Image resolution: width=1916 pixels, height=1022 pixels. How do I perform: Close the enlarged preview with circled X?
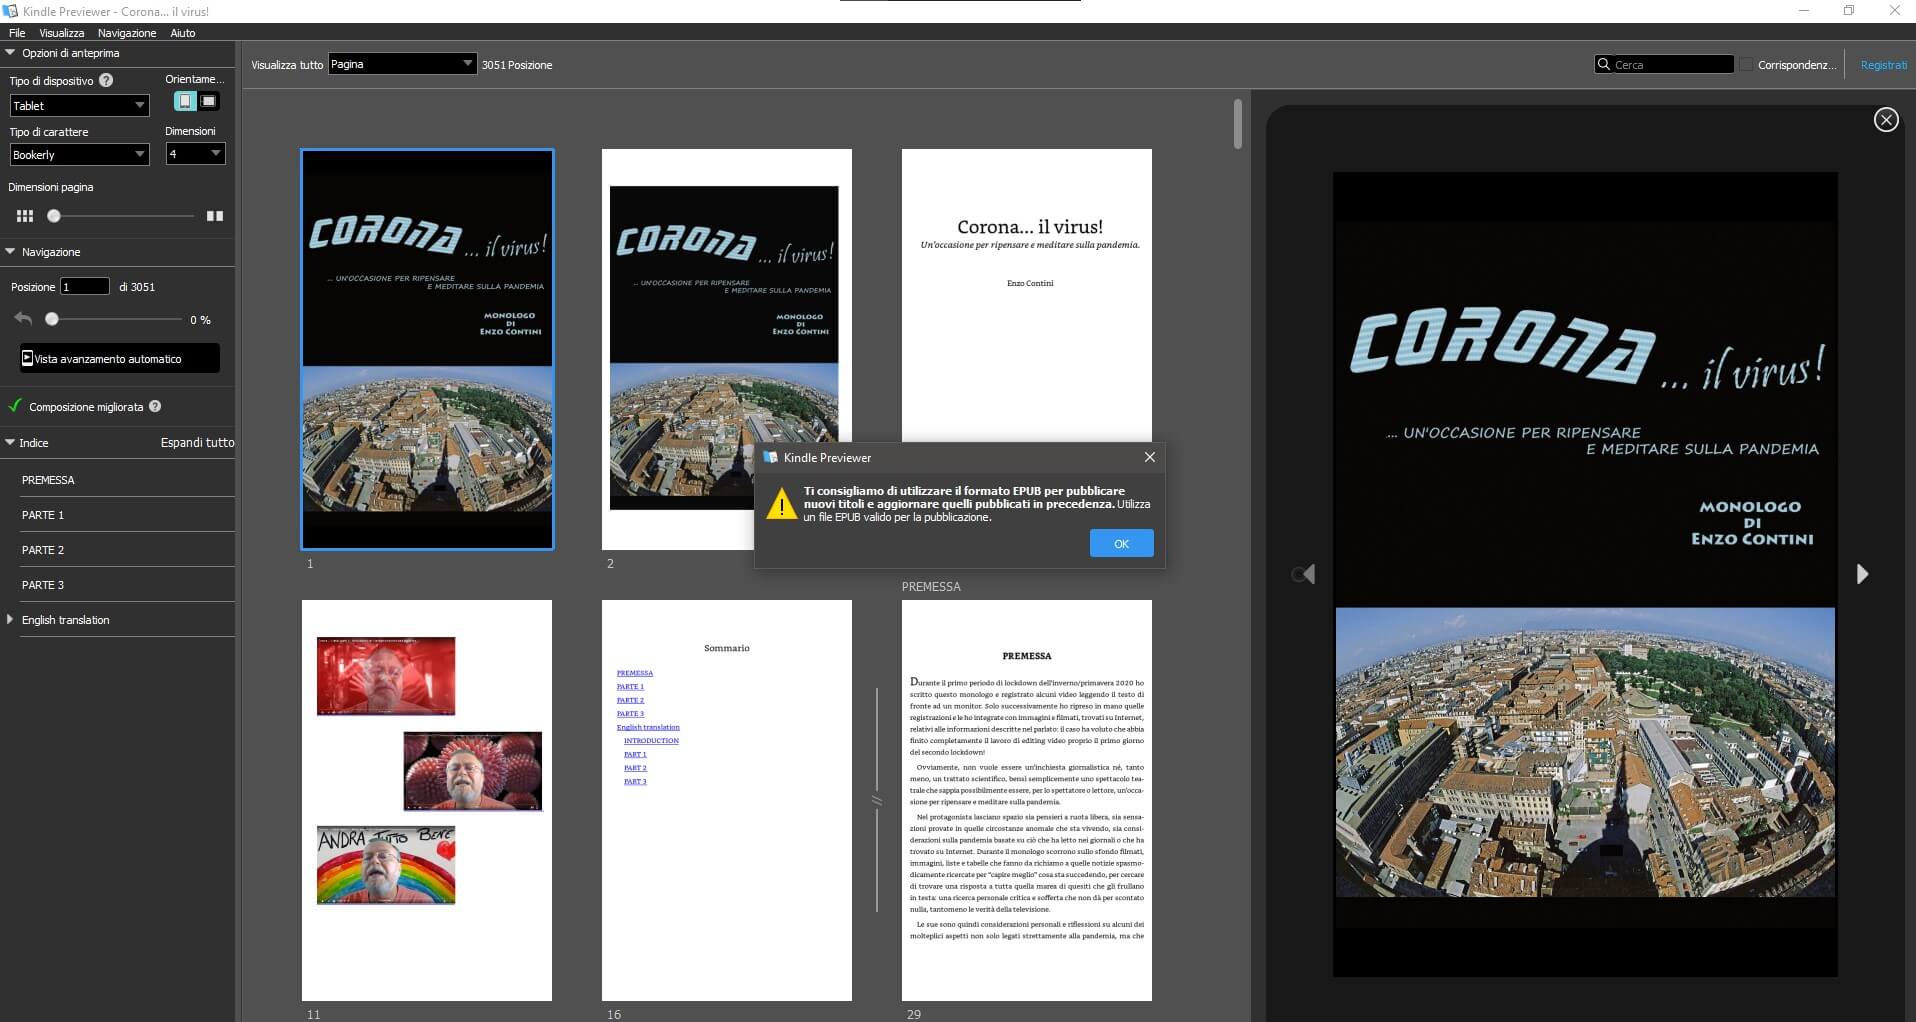[1885, 120]
